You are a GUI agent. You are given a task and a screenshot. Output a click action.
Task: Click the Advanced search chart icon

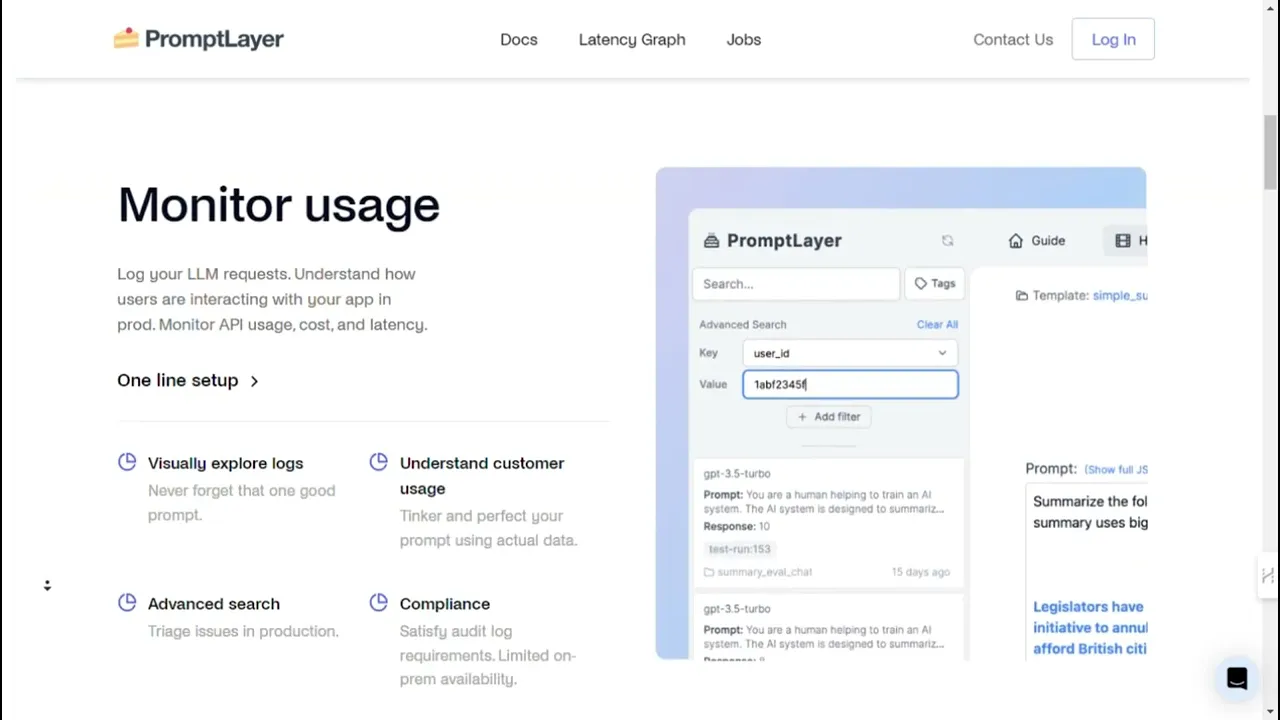point(127,603)
